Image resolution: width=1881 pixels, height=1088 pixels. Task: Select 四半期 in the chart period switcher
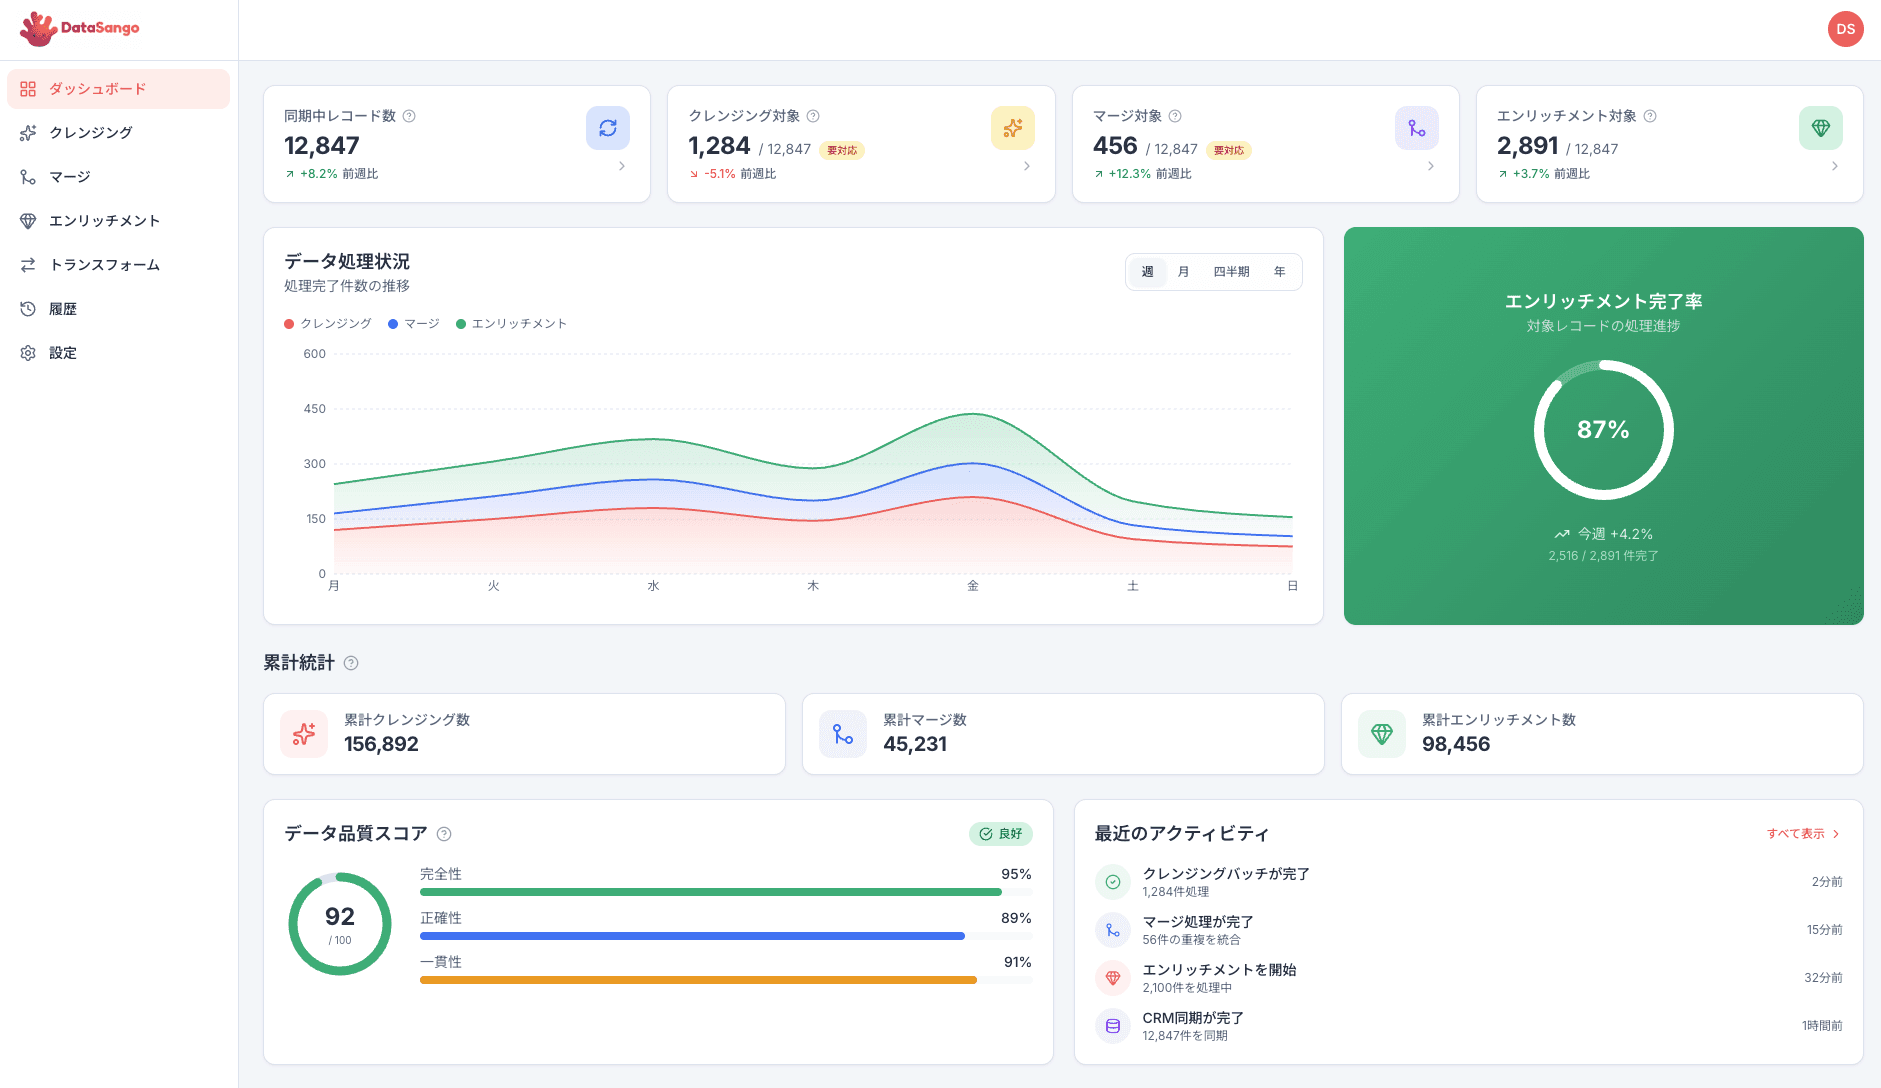pyautogui.click(x=1230, y=271)
